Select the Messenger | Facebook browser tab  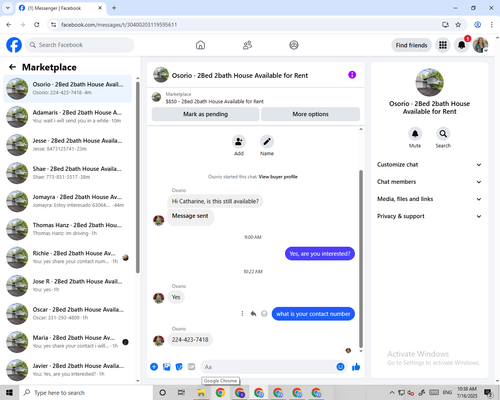[x=61, y=8]
